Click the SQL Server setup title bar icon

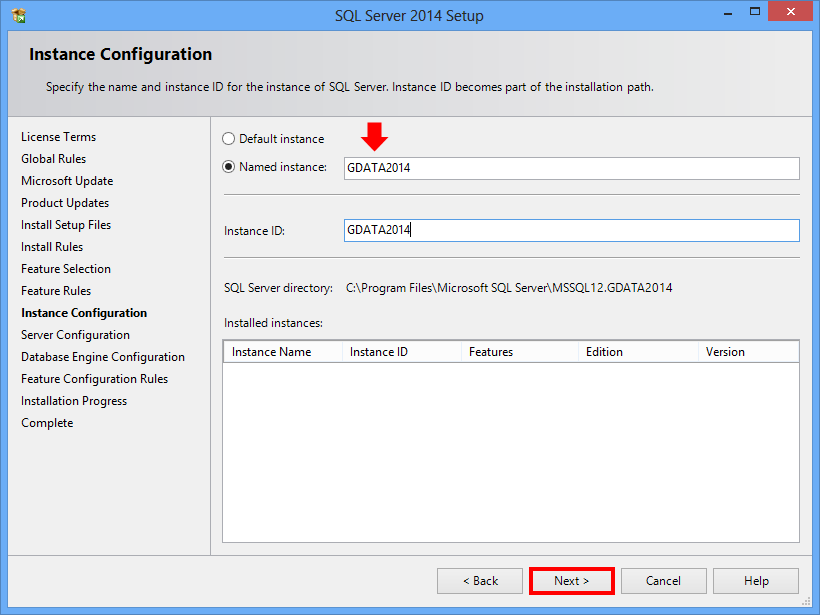coord(18,15)
